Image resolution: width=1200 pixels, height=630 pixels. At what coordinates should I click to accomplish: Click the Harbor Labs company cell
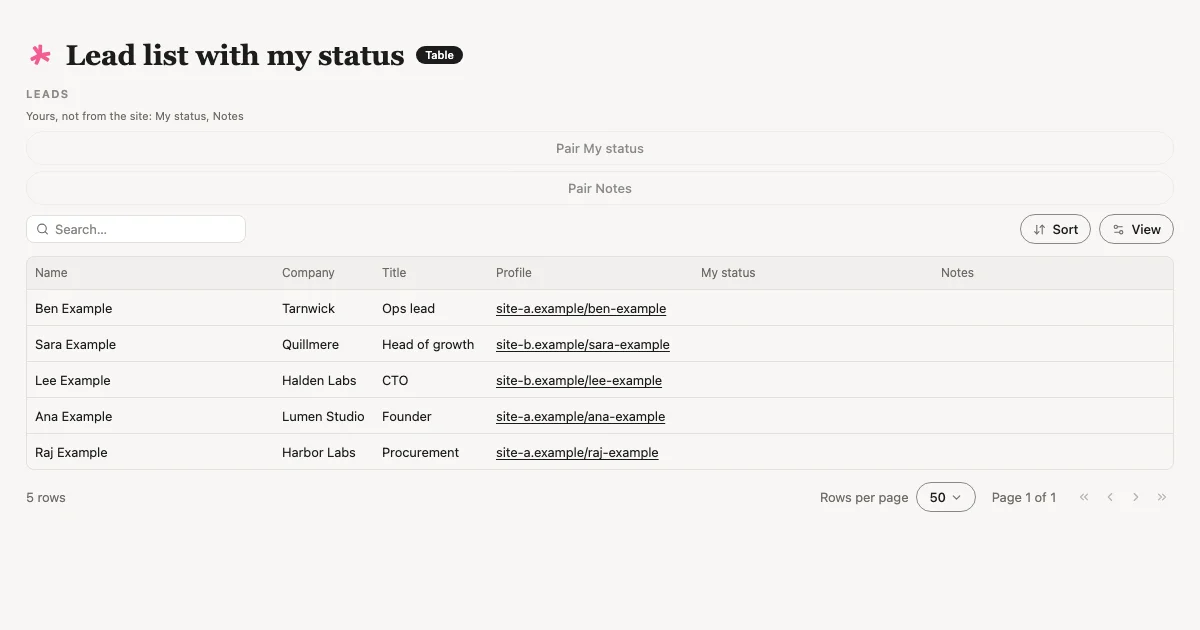click(x=319, y=452)
